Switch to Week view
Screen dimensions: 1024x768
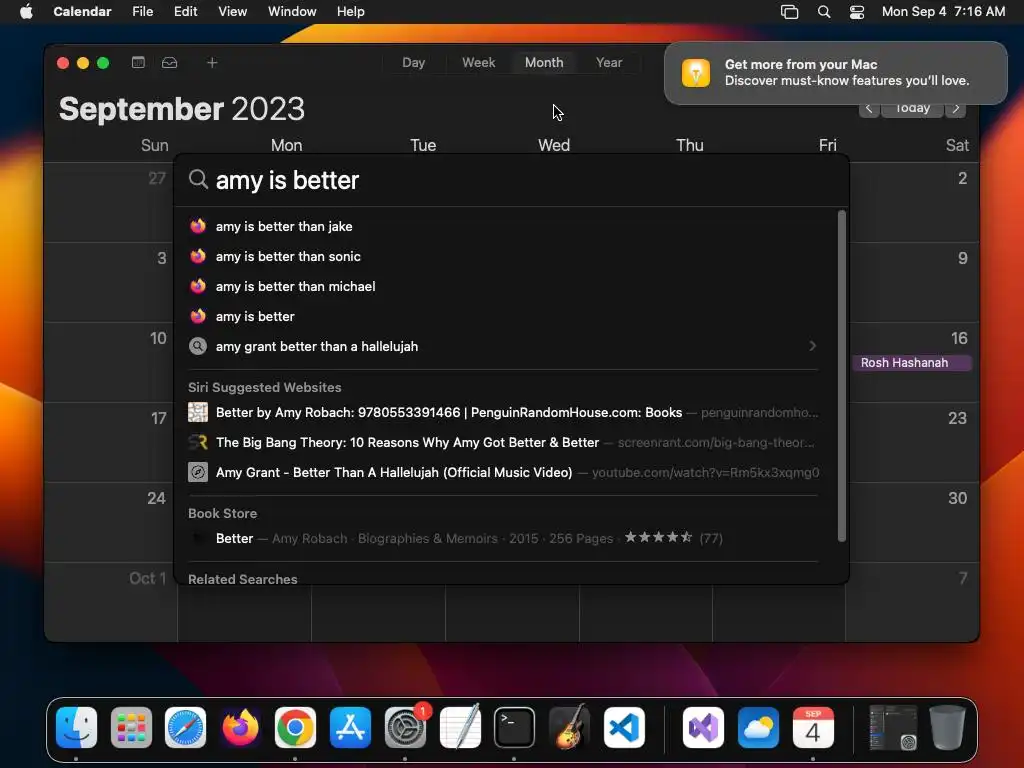click(x=479, y=63)
